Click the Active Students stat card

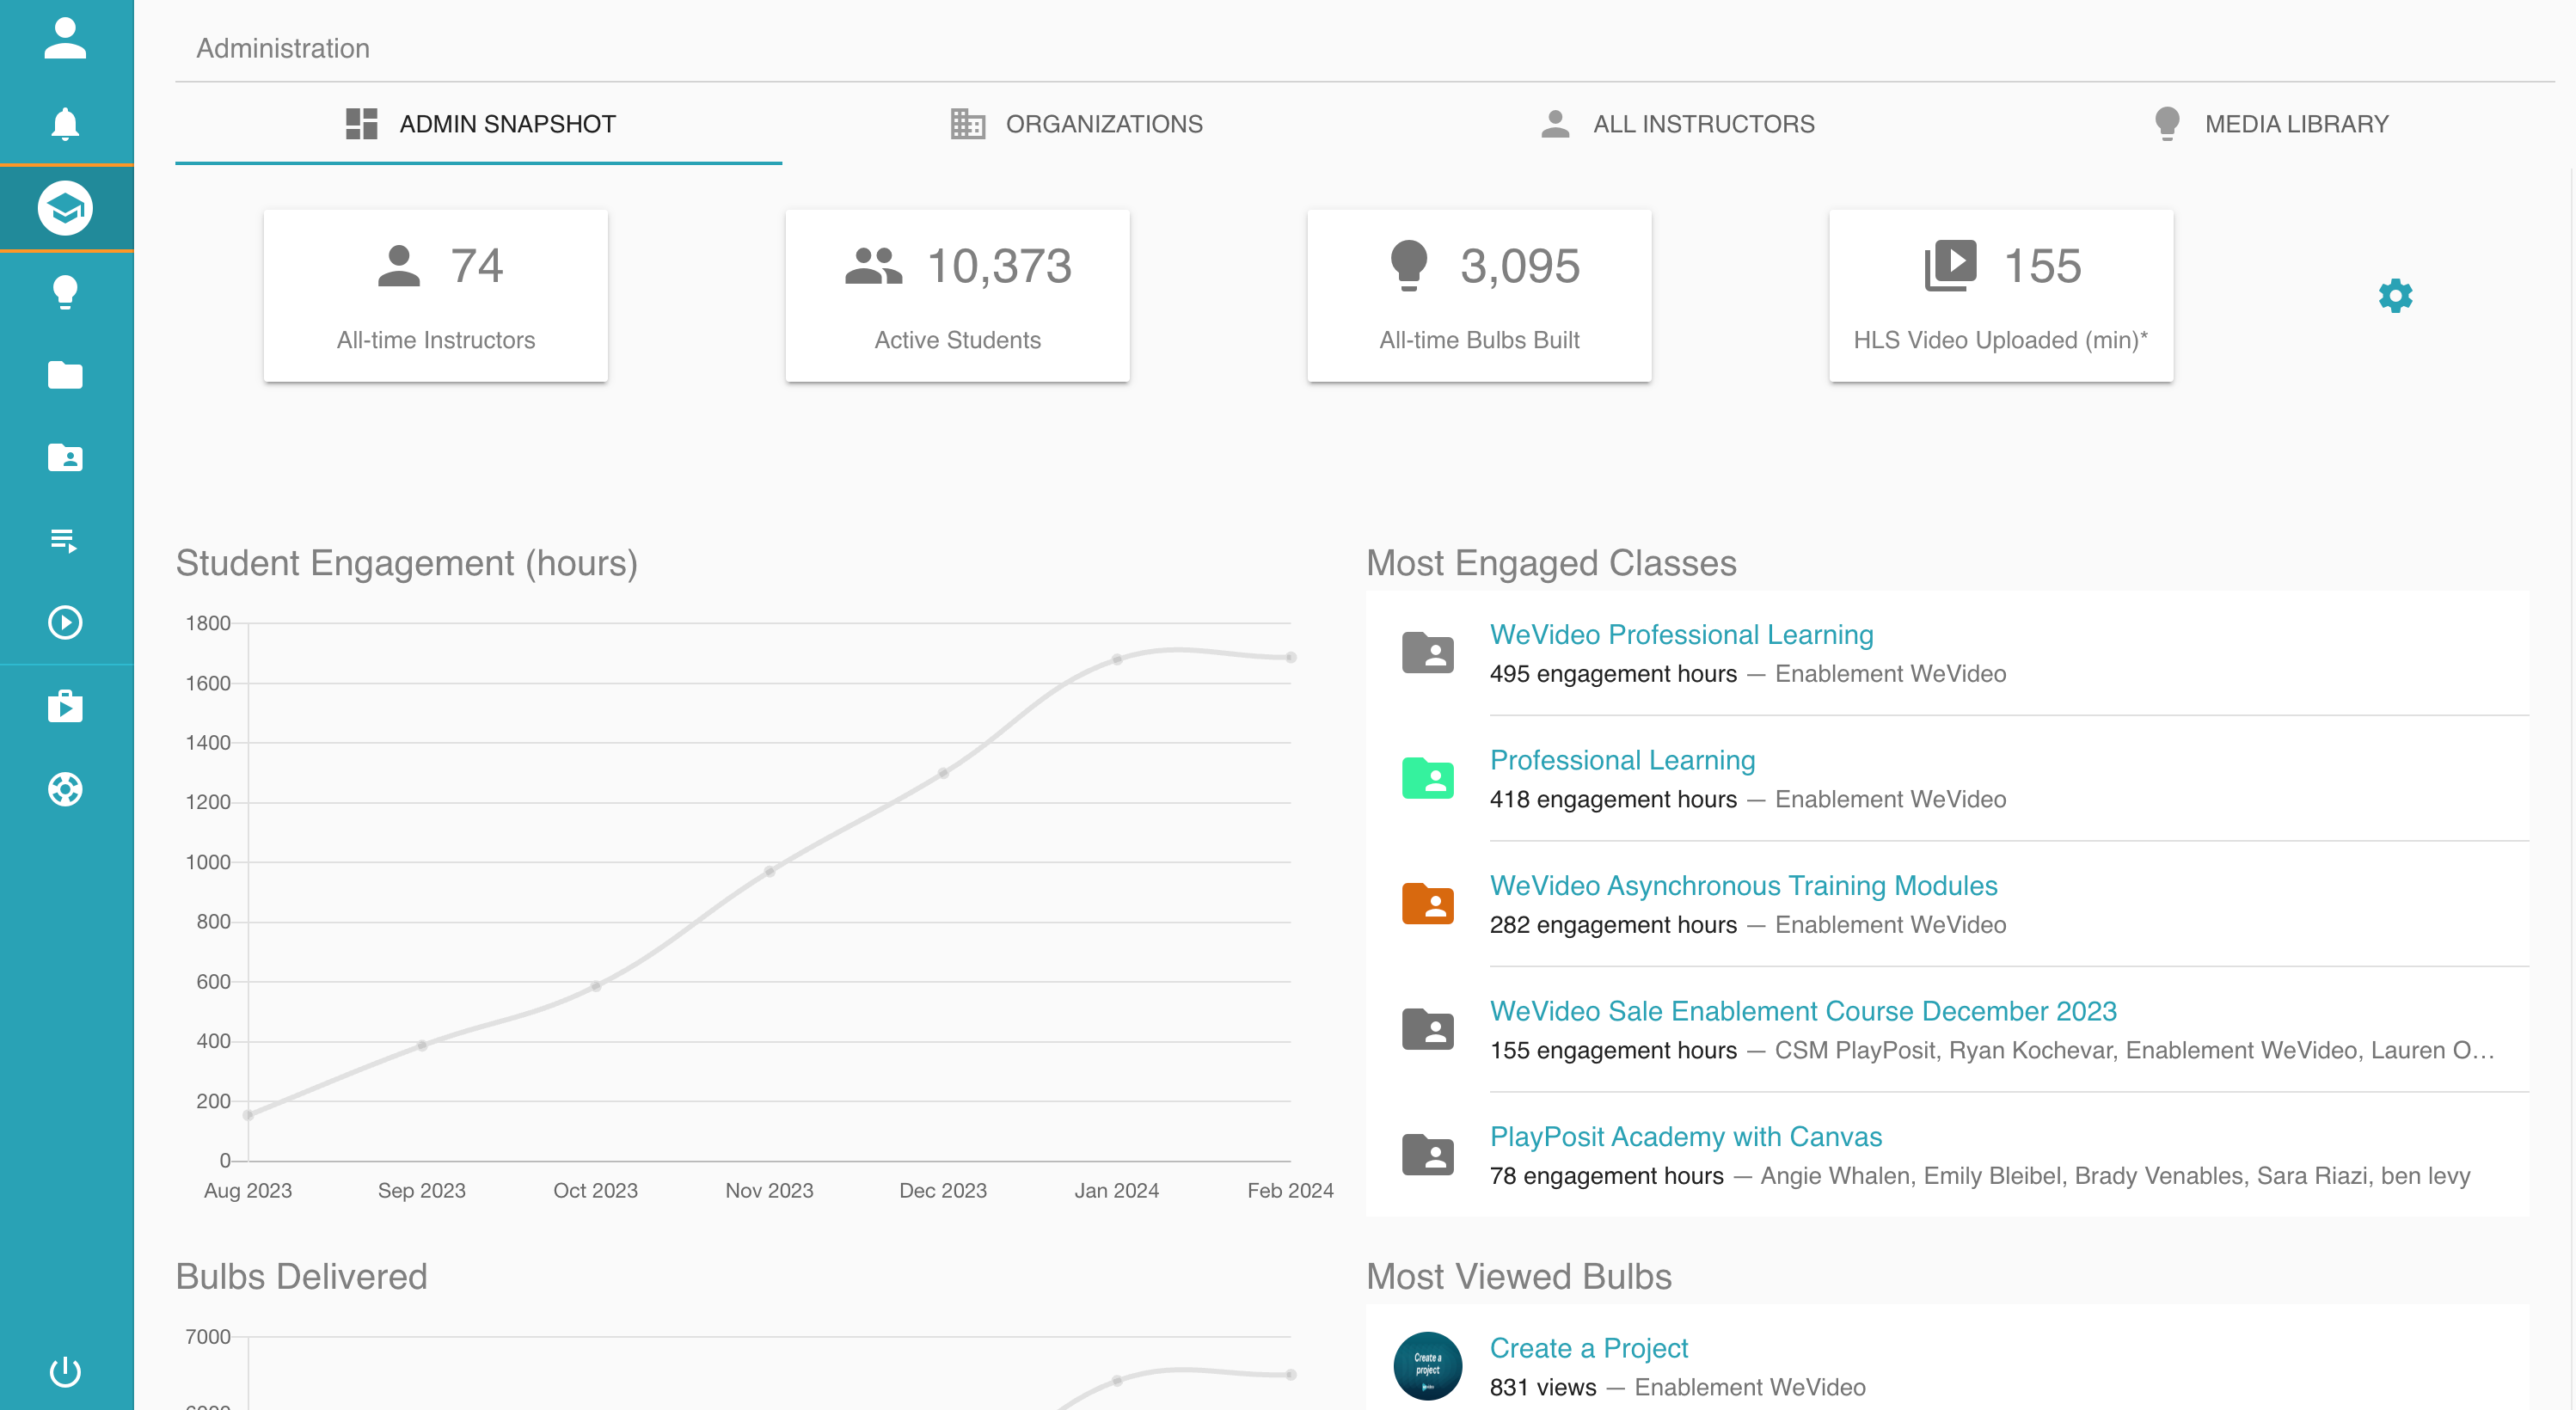[x=957, y=296]
